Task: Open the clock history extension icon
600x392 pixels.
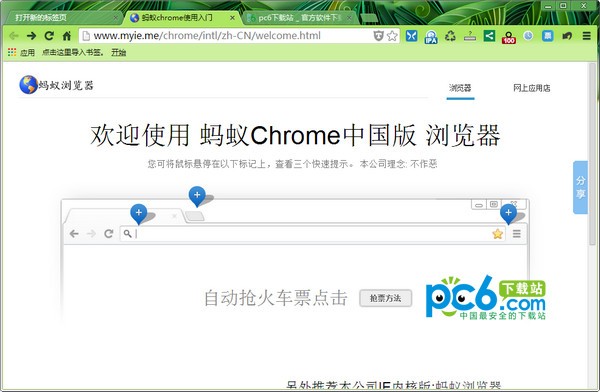Action: pos(528,36)
